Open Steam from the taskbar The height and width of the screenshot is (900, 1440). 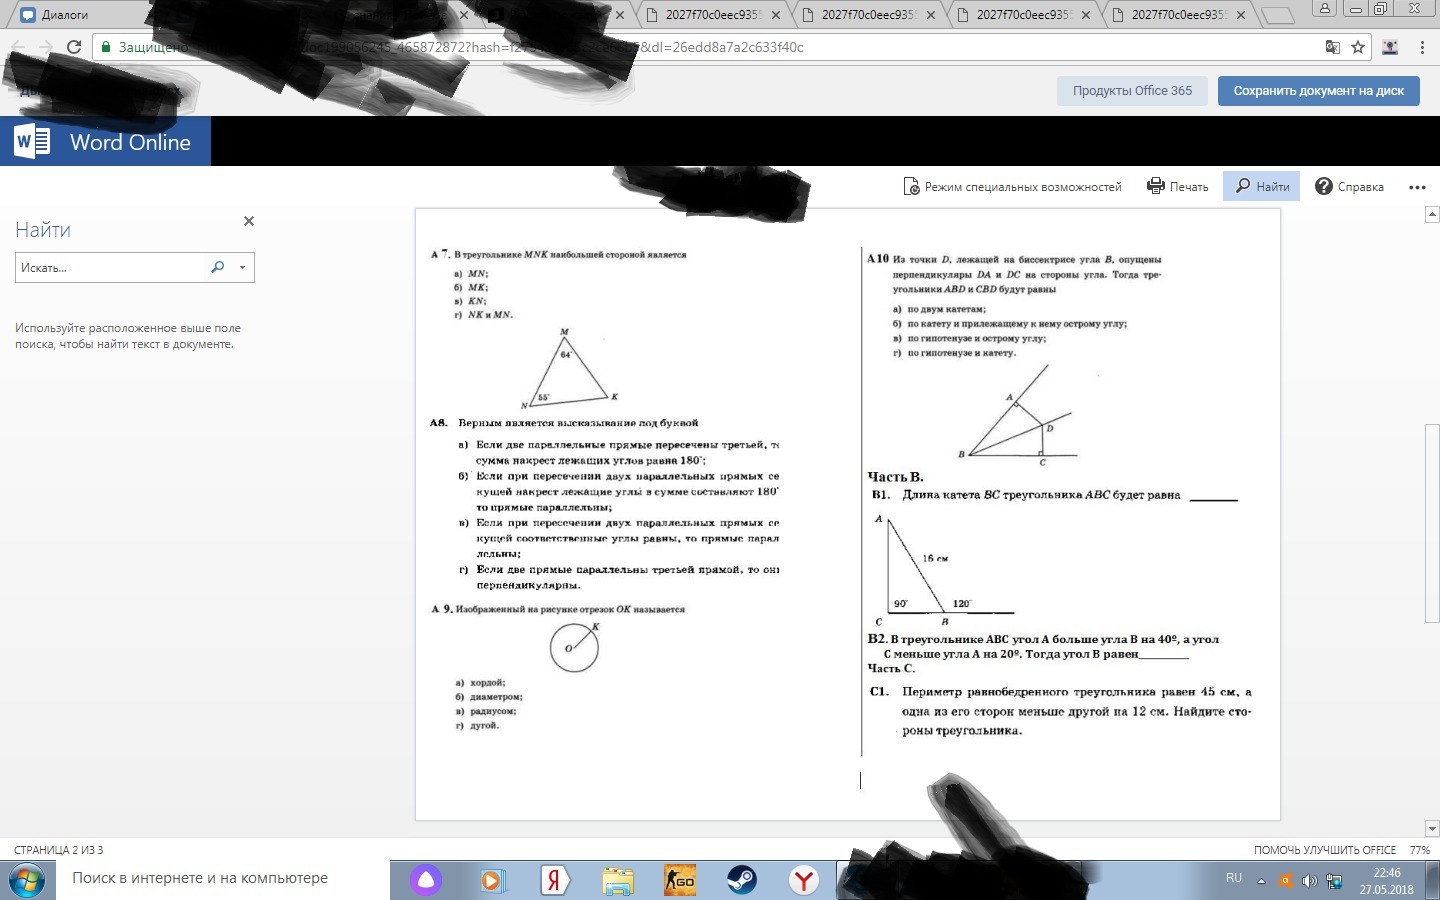(742, 880)
